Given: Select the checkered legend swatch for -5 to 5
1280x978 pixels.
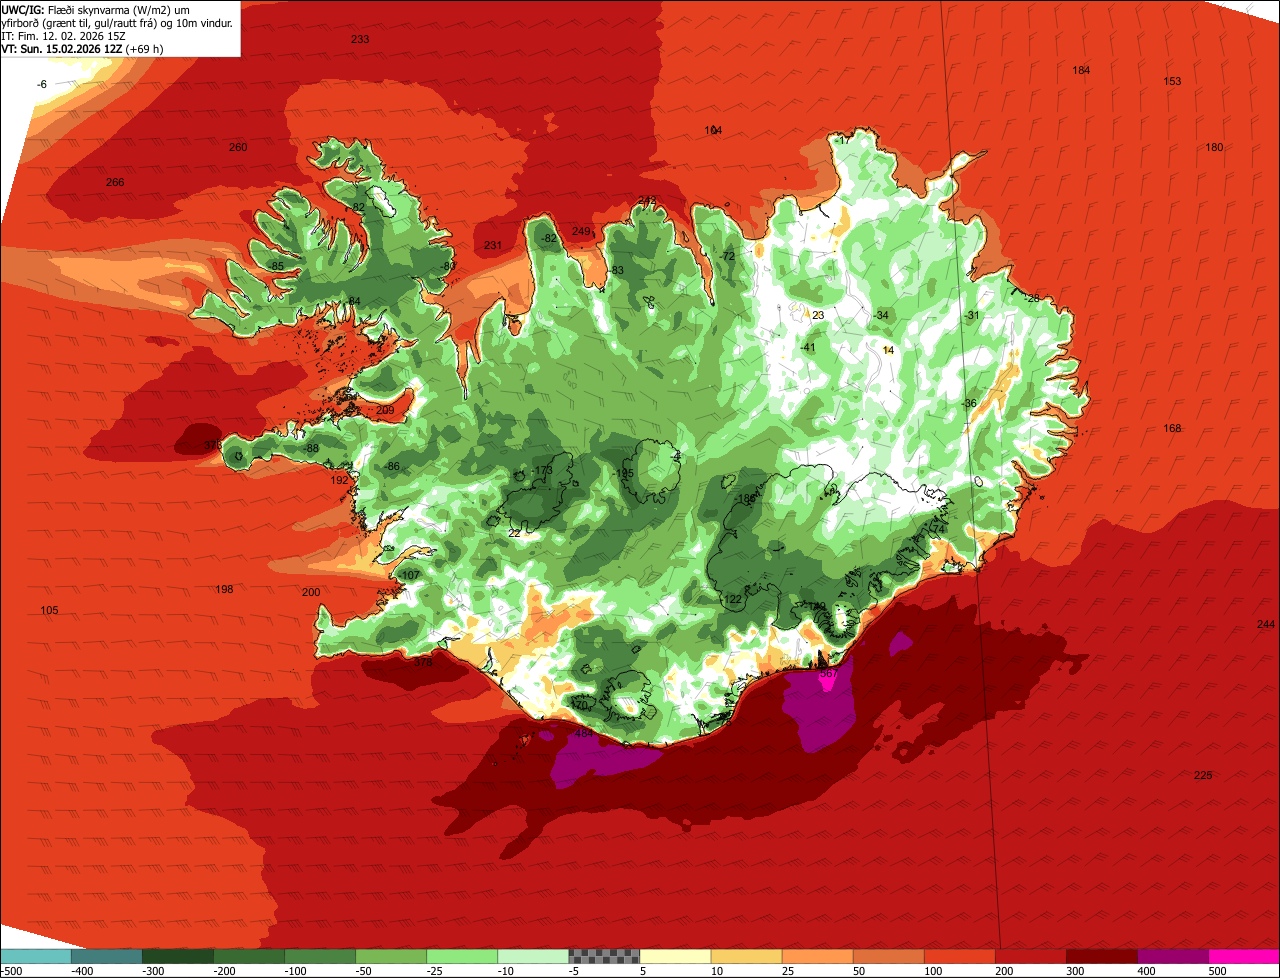Looking at the screenshot, I should click(604, 955).
